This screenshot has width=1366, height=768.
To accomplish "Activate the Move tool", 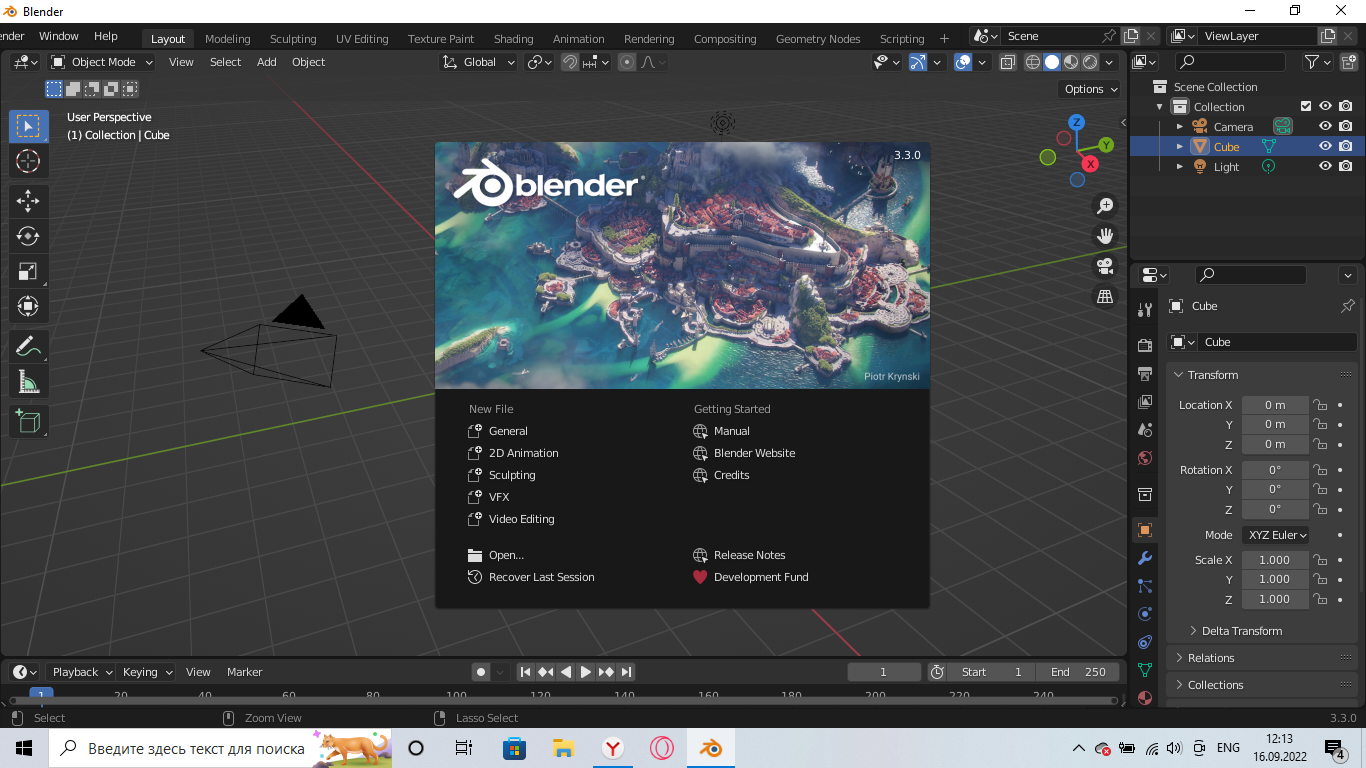I will pos(28,201).
